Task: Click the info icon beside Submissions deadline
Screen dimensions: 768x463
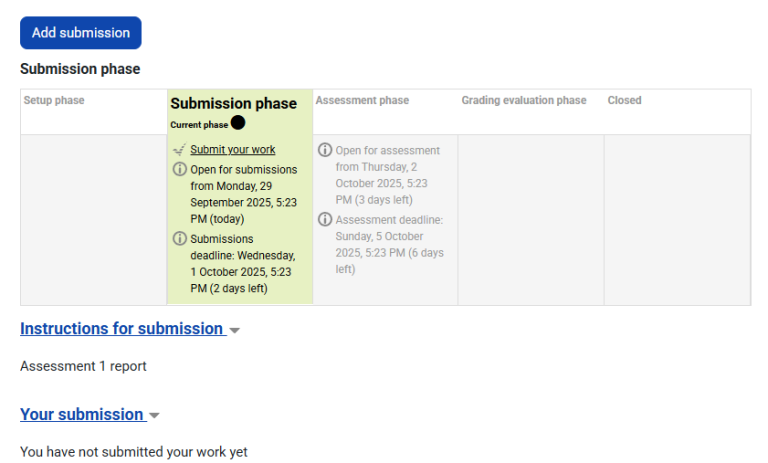Action: click(180, 239)
